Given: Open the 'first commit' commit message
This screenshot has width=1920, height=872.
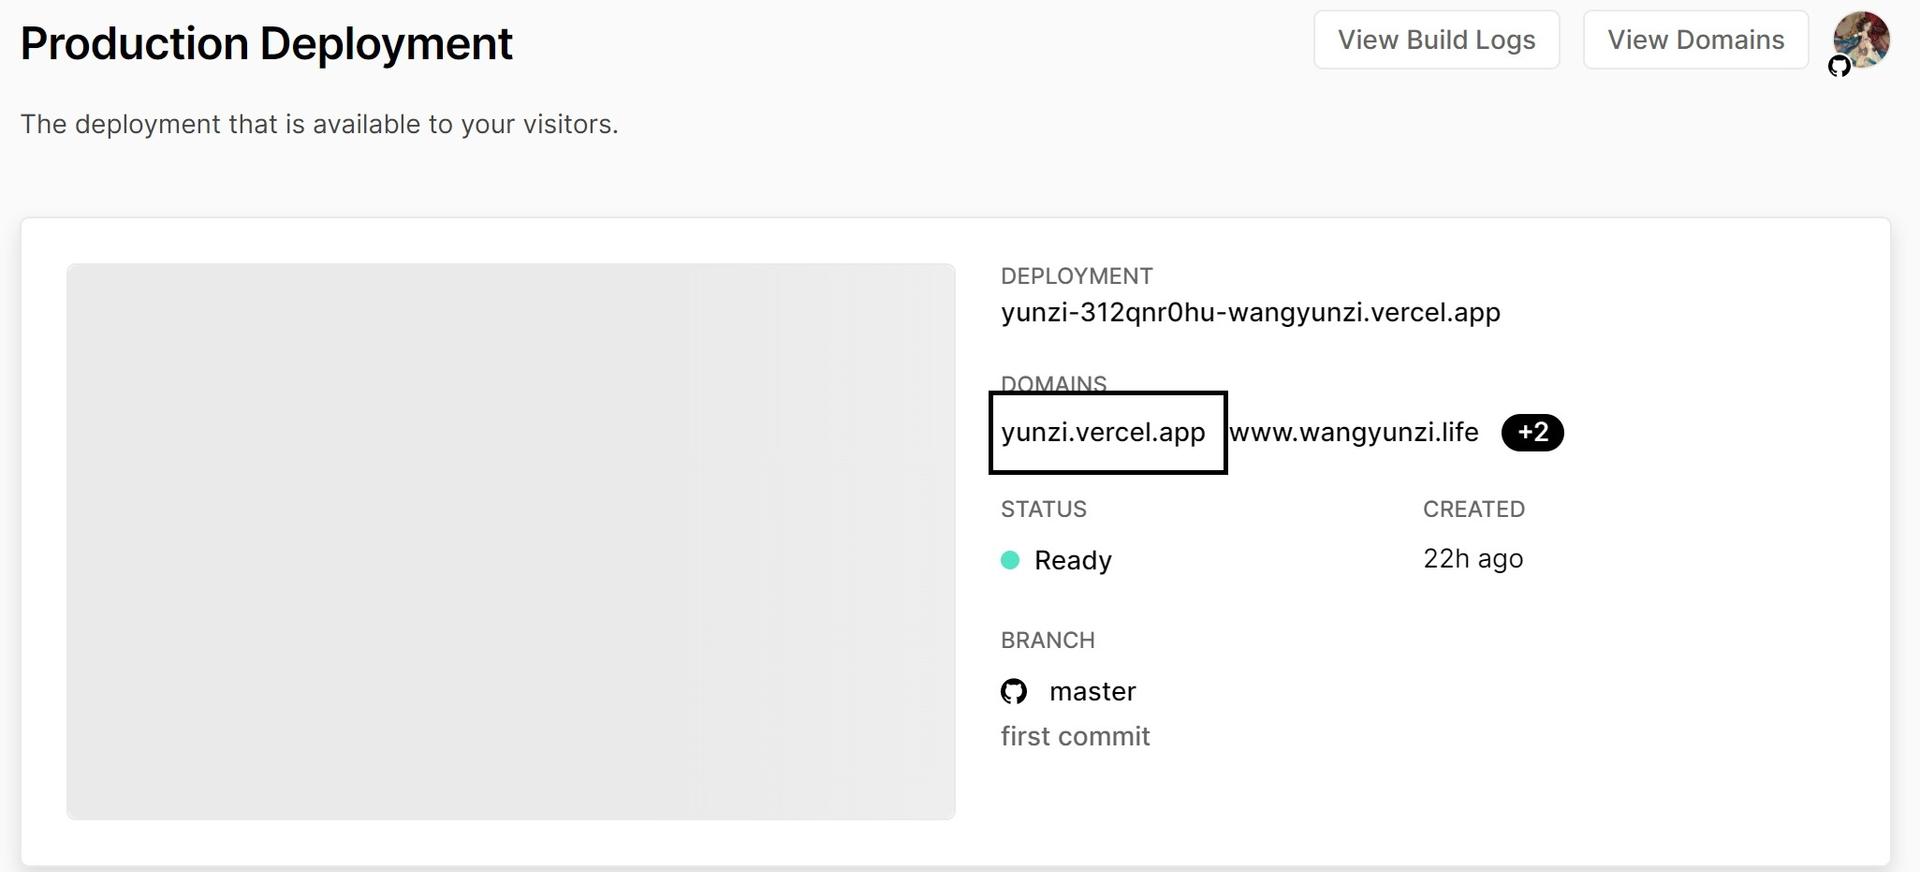Looking at the screenshot, I should point(1075,736).
